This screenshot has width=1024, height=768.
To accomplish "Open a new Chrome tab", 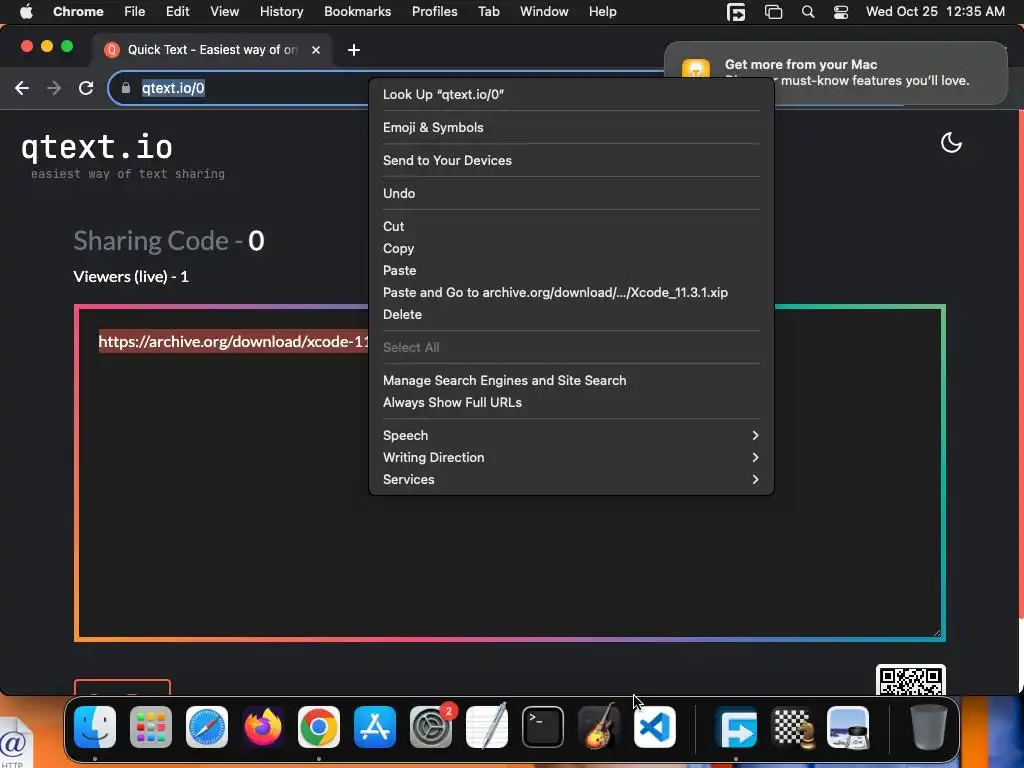I will pyautogui.click(x=354, y=50).
